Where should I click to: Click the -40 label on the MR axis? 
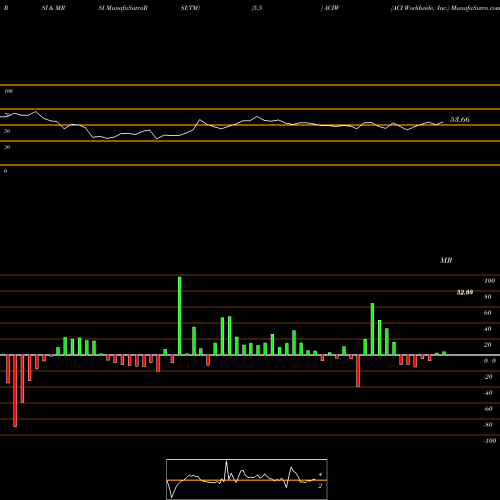488,393
